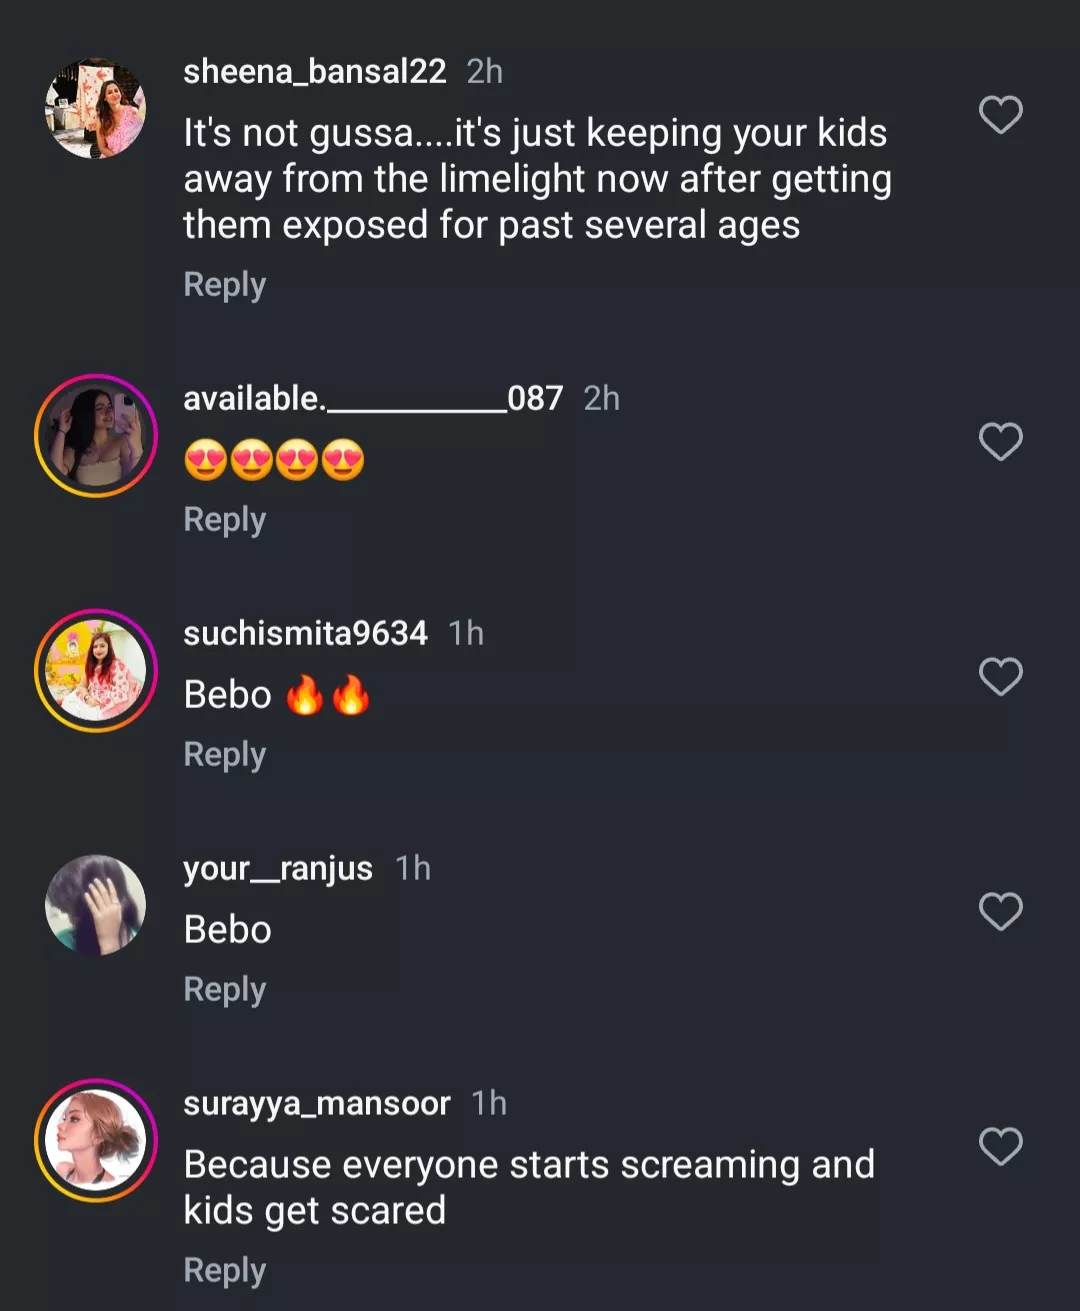Screen dimensions: 1080x1311
Task: View story from available.___087 avatar
Action: click(96, 436)
